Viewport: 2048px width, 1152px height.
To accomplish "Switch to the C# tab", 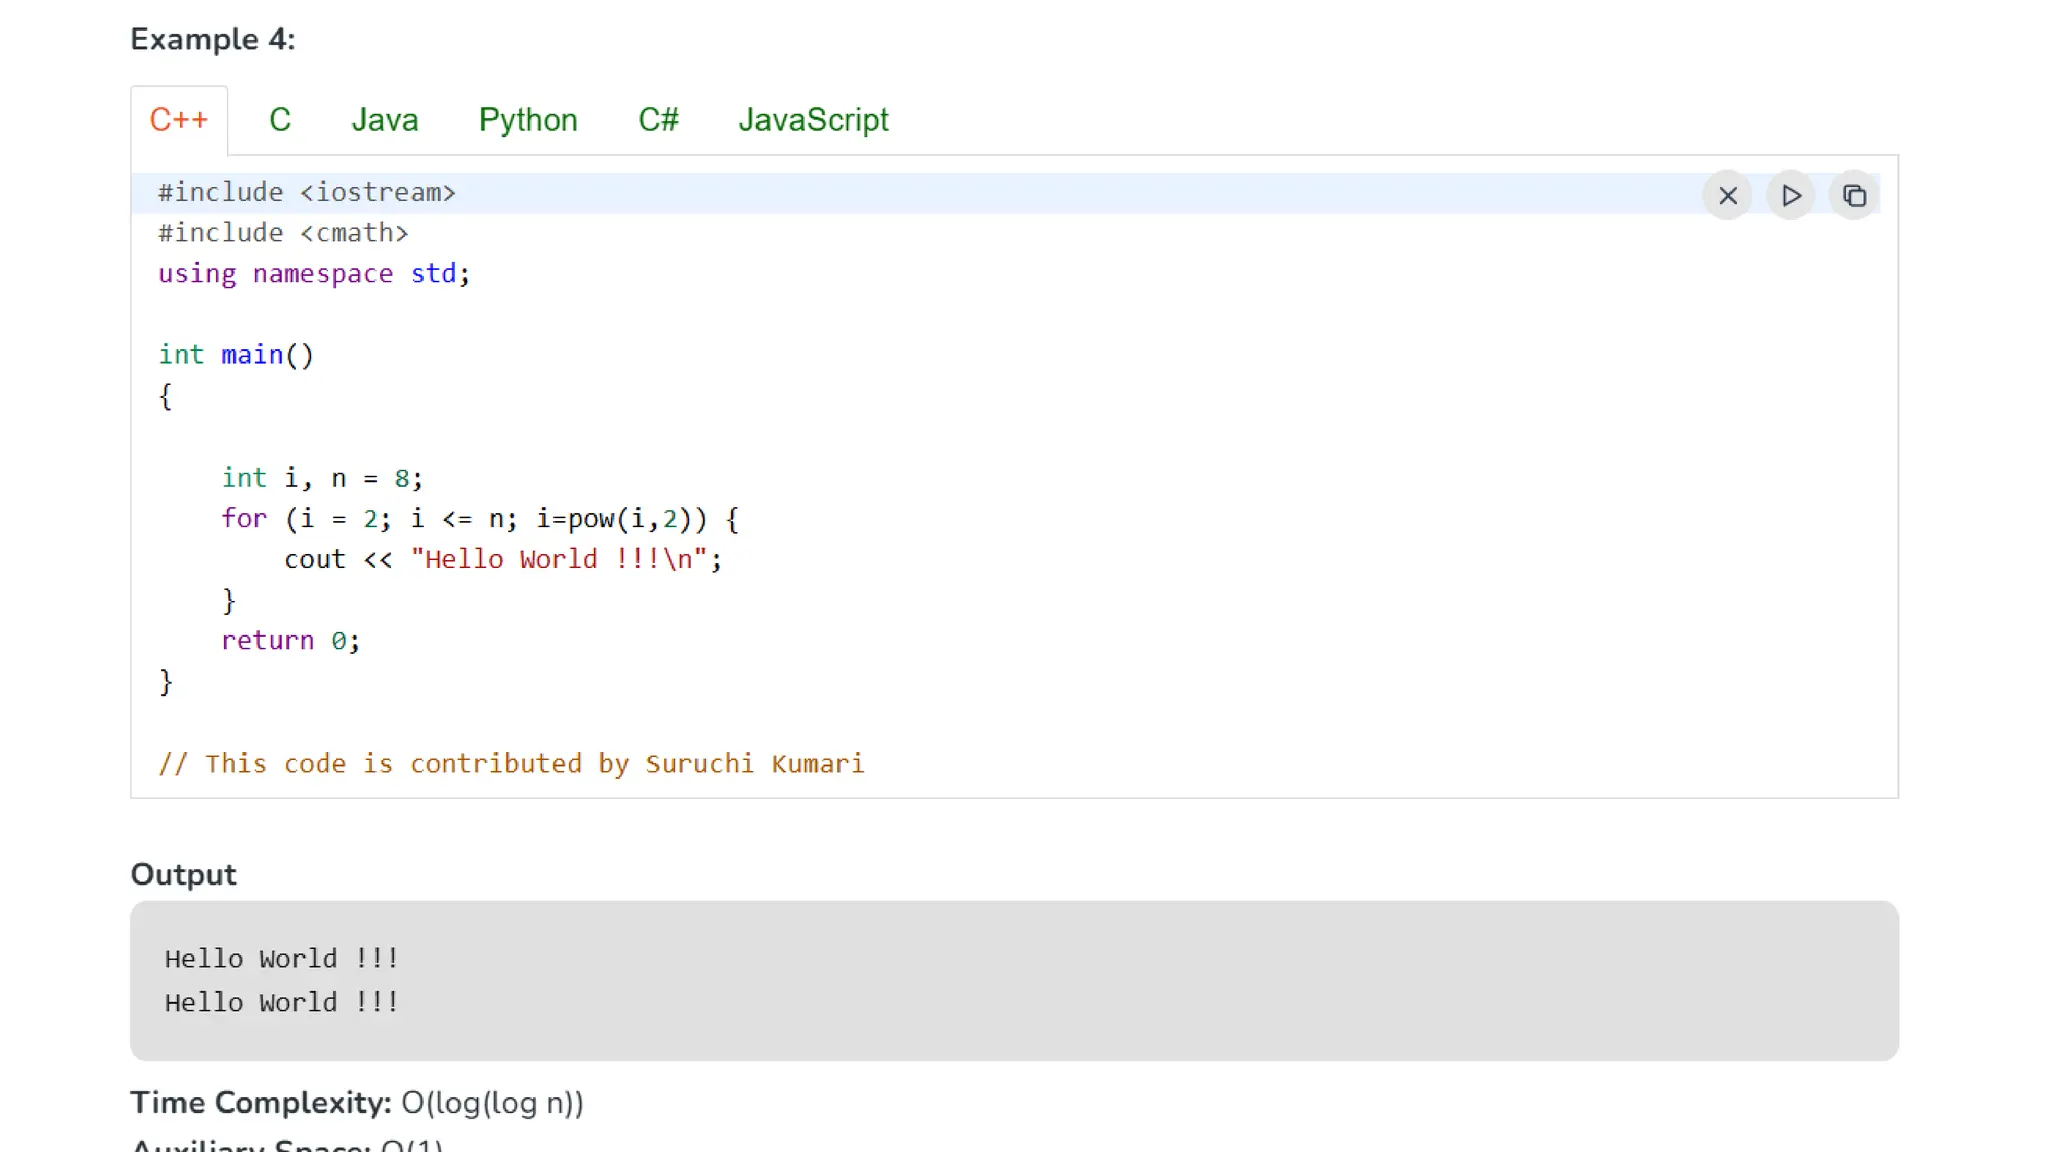I will tap(658, 120).
